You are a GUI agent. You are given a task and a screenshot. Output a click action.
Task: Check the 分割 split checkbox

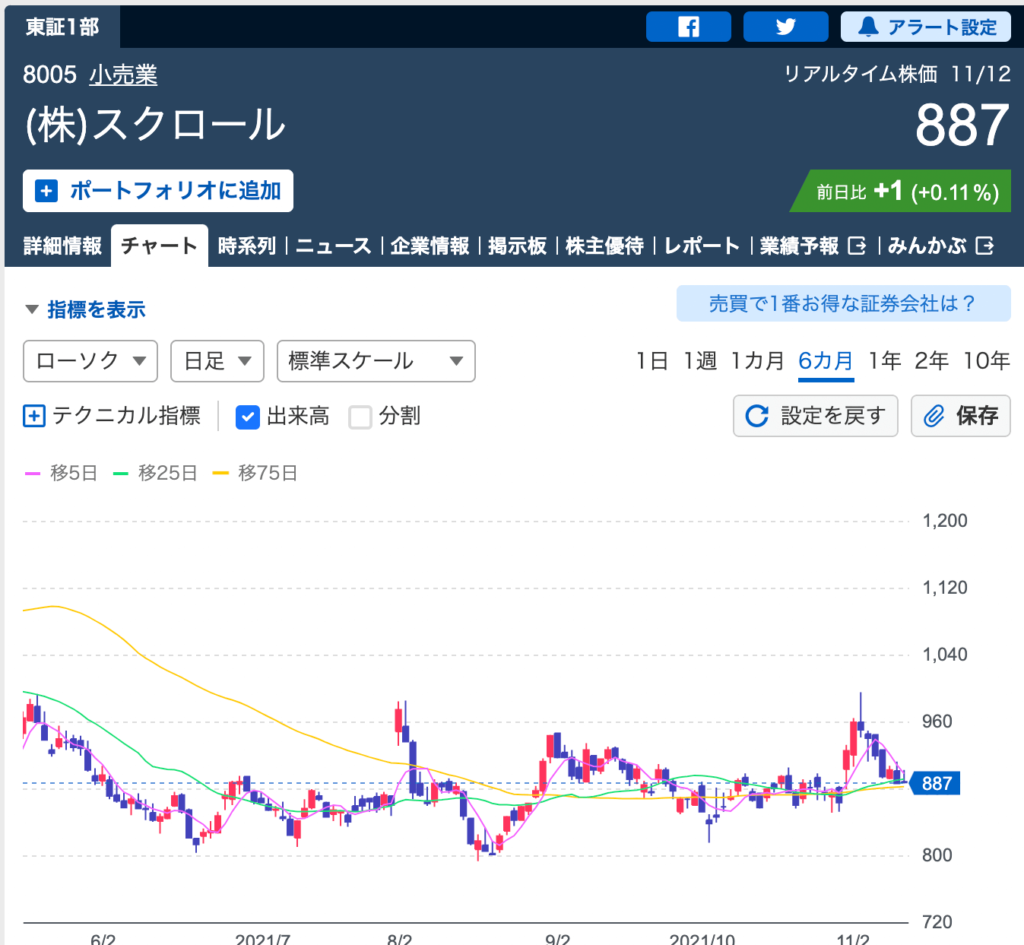(360, 416)
